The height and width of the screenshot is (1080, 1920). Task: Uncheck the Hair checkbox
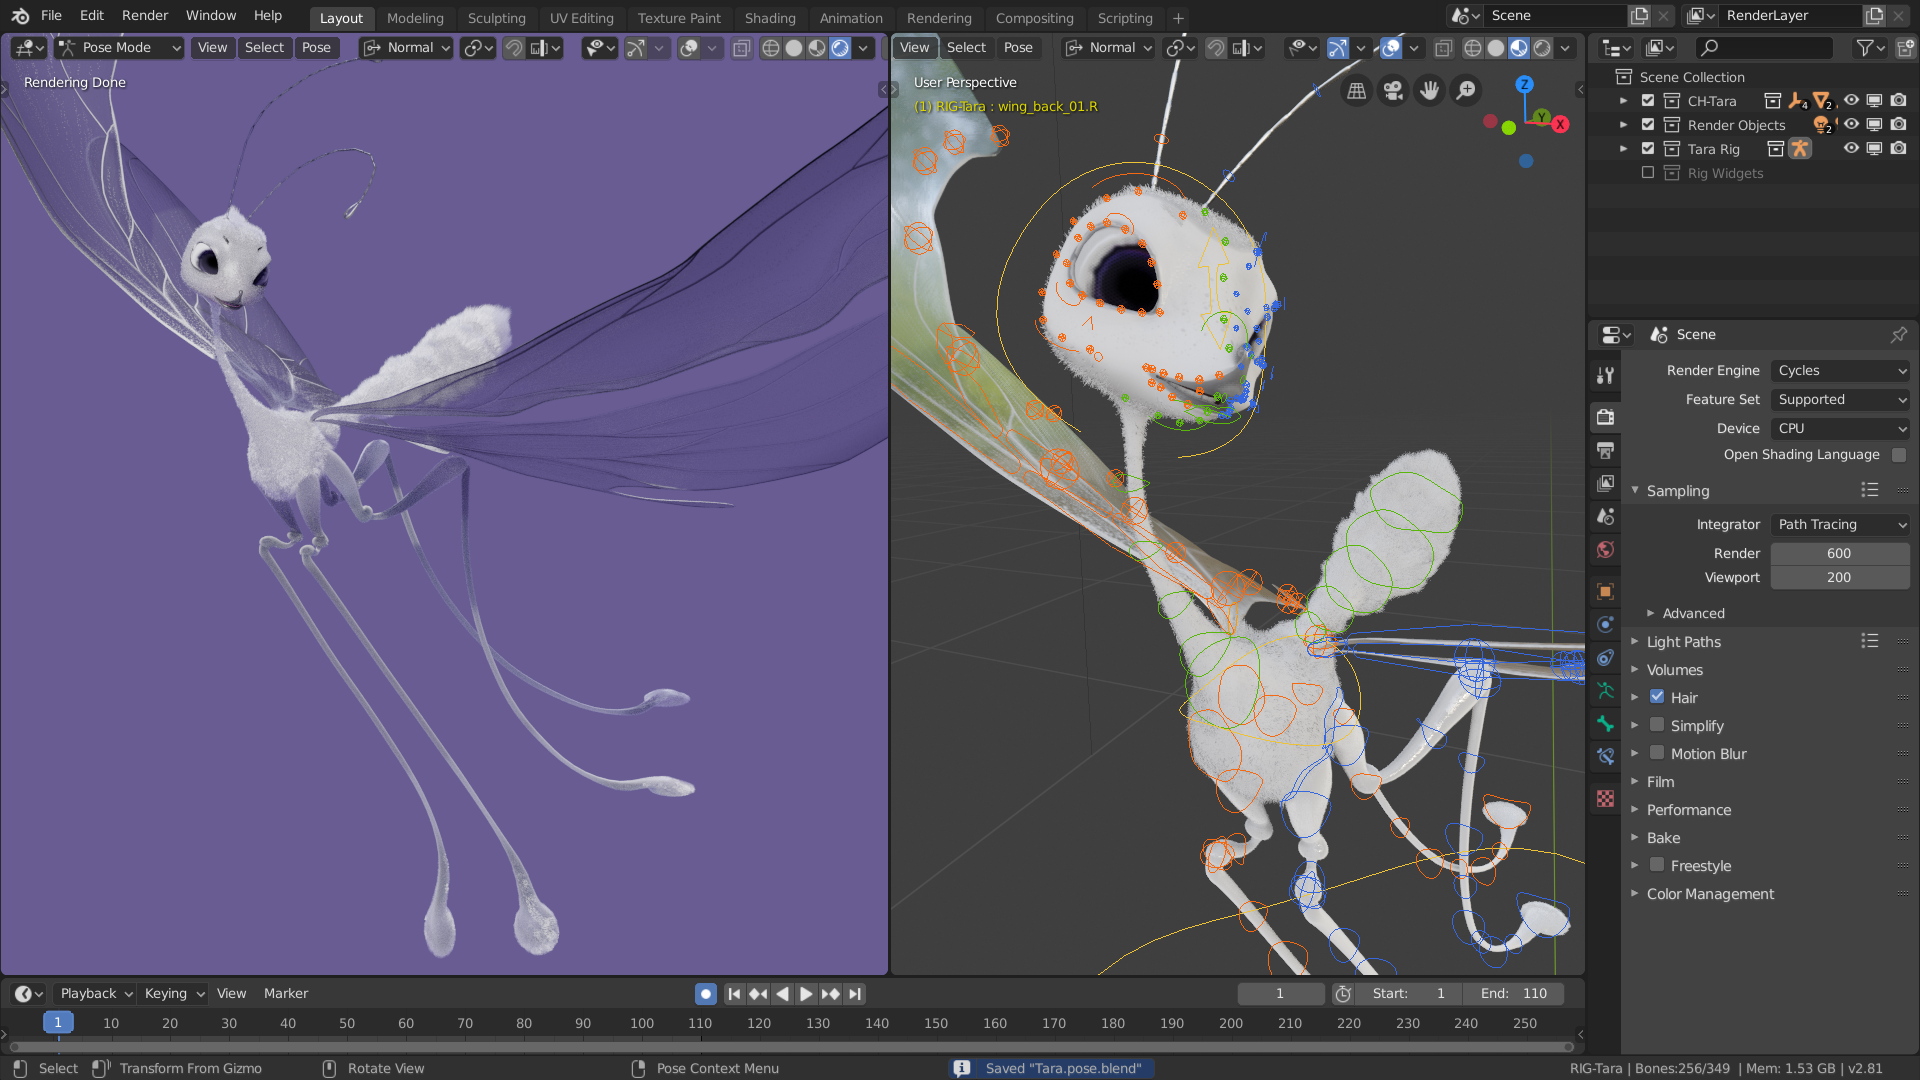(x=1657, y=697)
